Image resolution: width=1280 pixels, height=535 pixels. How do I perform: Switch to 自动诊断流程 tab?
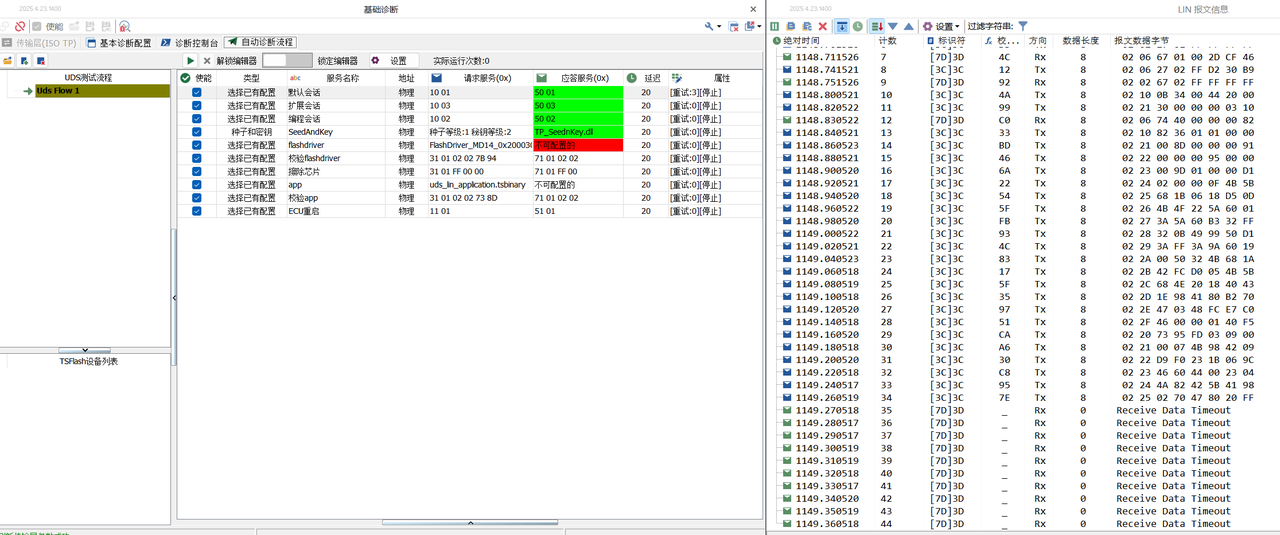260,43
